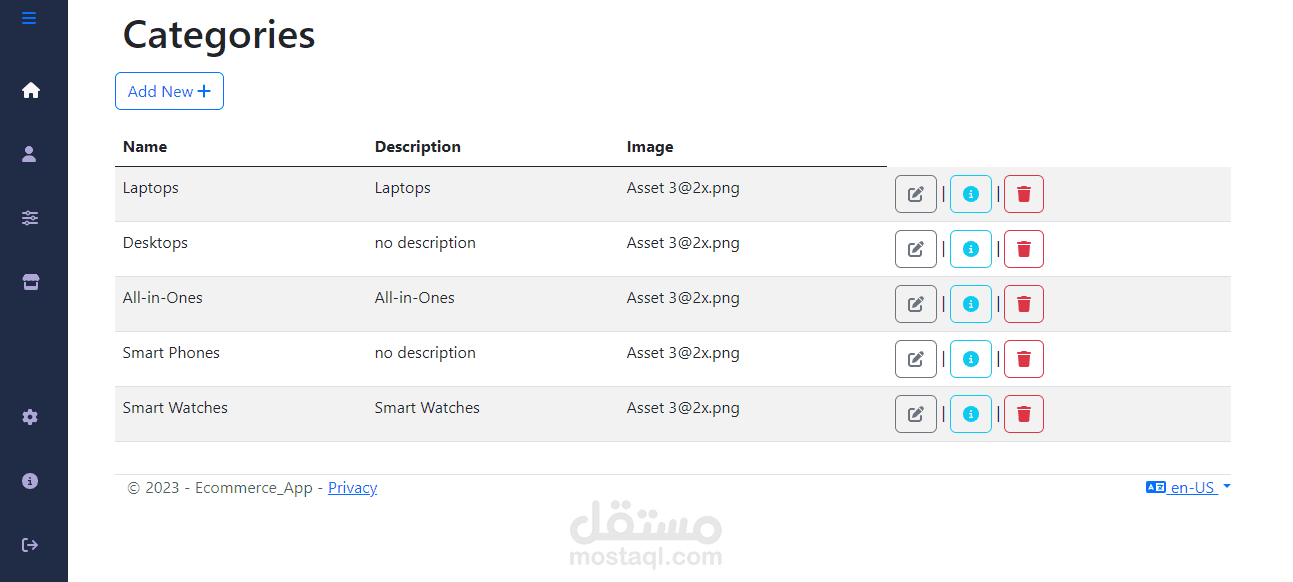The image size is (1293, 582).
Task: Edit the Smart Phones category
Action: point(915,359)
